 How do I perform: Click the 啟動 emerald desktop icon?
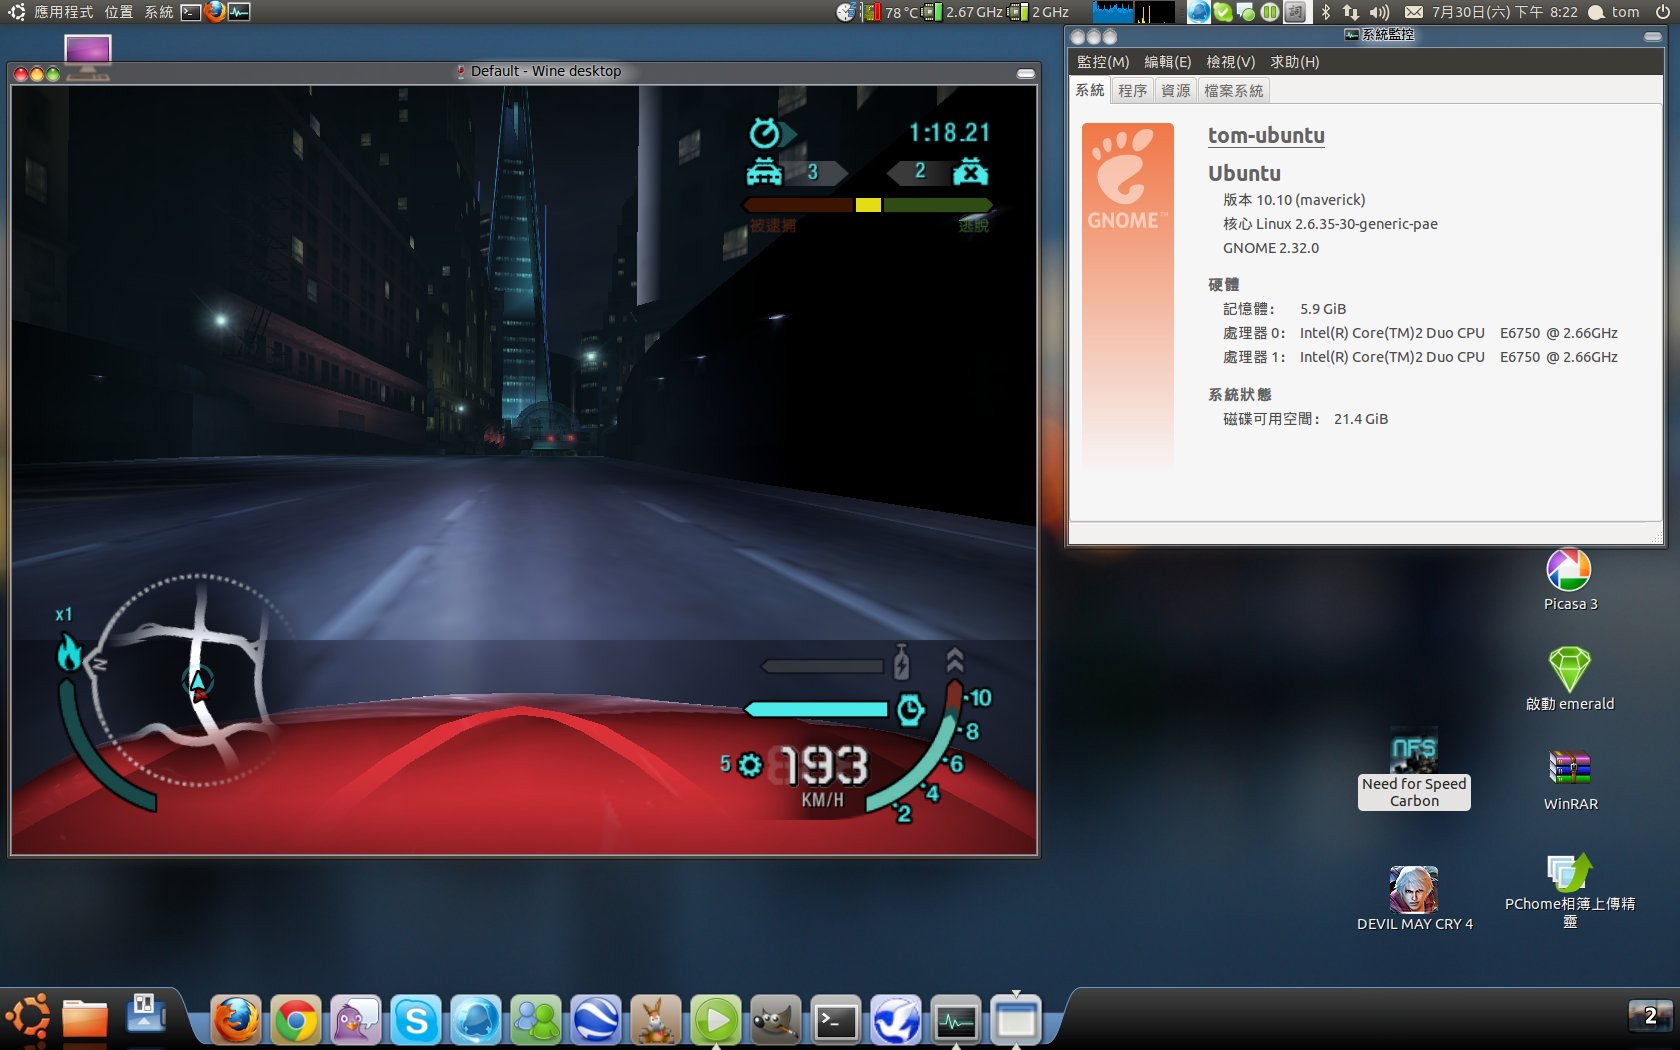(1570, 679)
